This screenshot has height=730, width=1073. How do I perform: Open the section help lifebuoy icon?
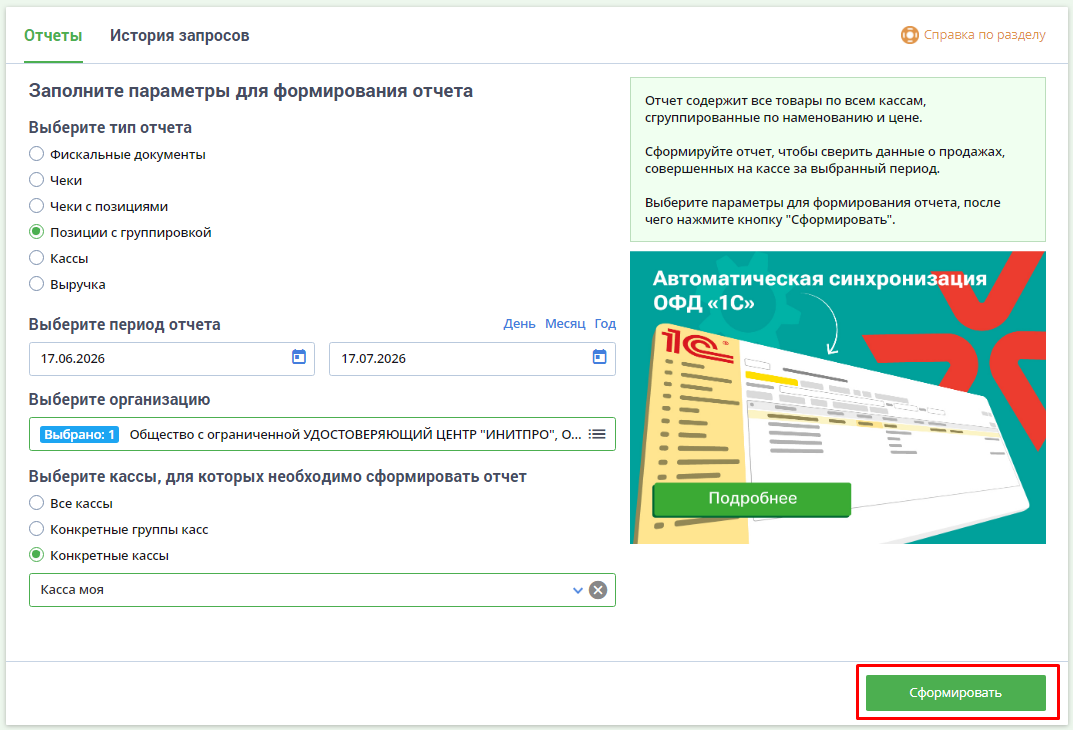pyautogui.click(x=909, y=35)
